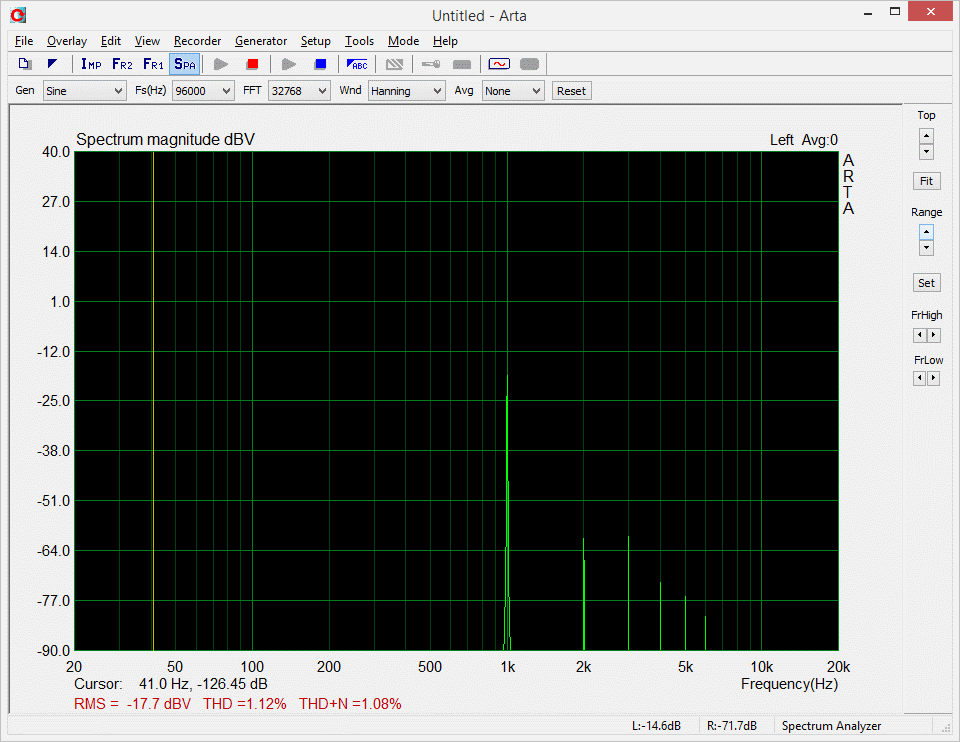Stop recording with the red square

[252, 64]
